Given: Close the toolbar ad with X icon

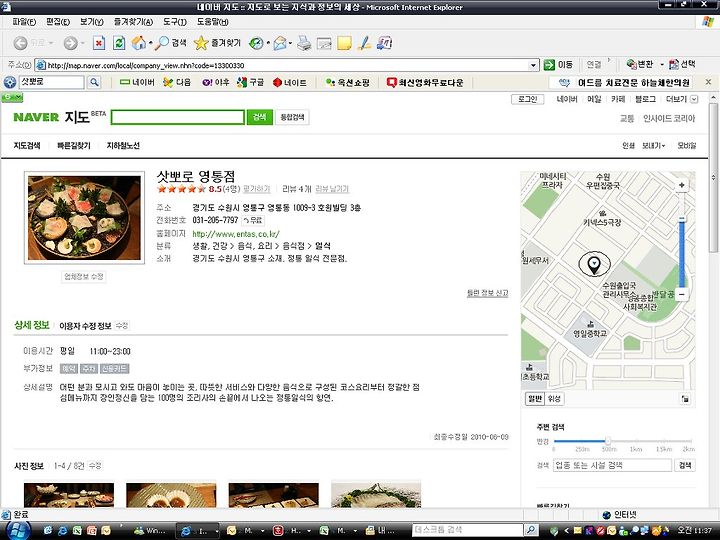Looking at the screenshot, I should pos(708,82).
